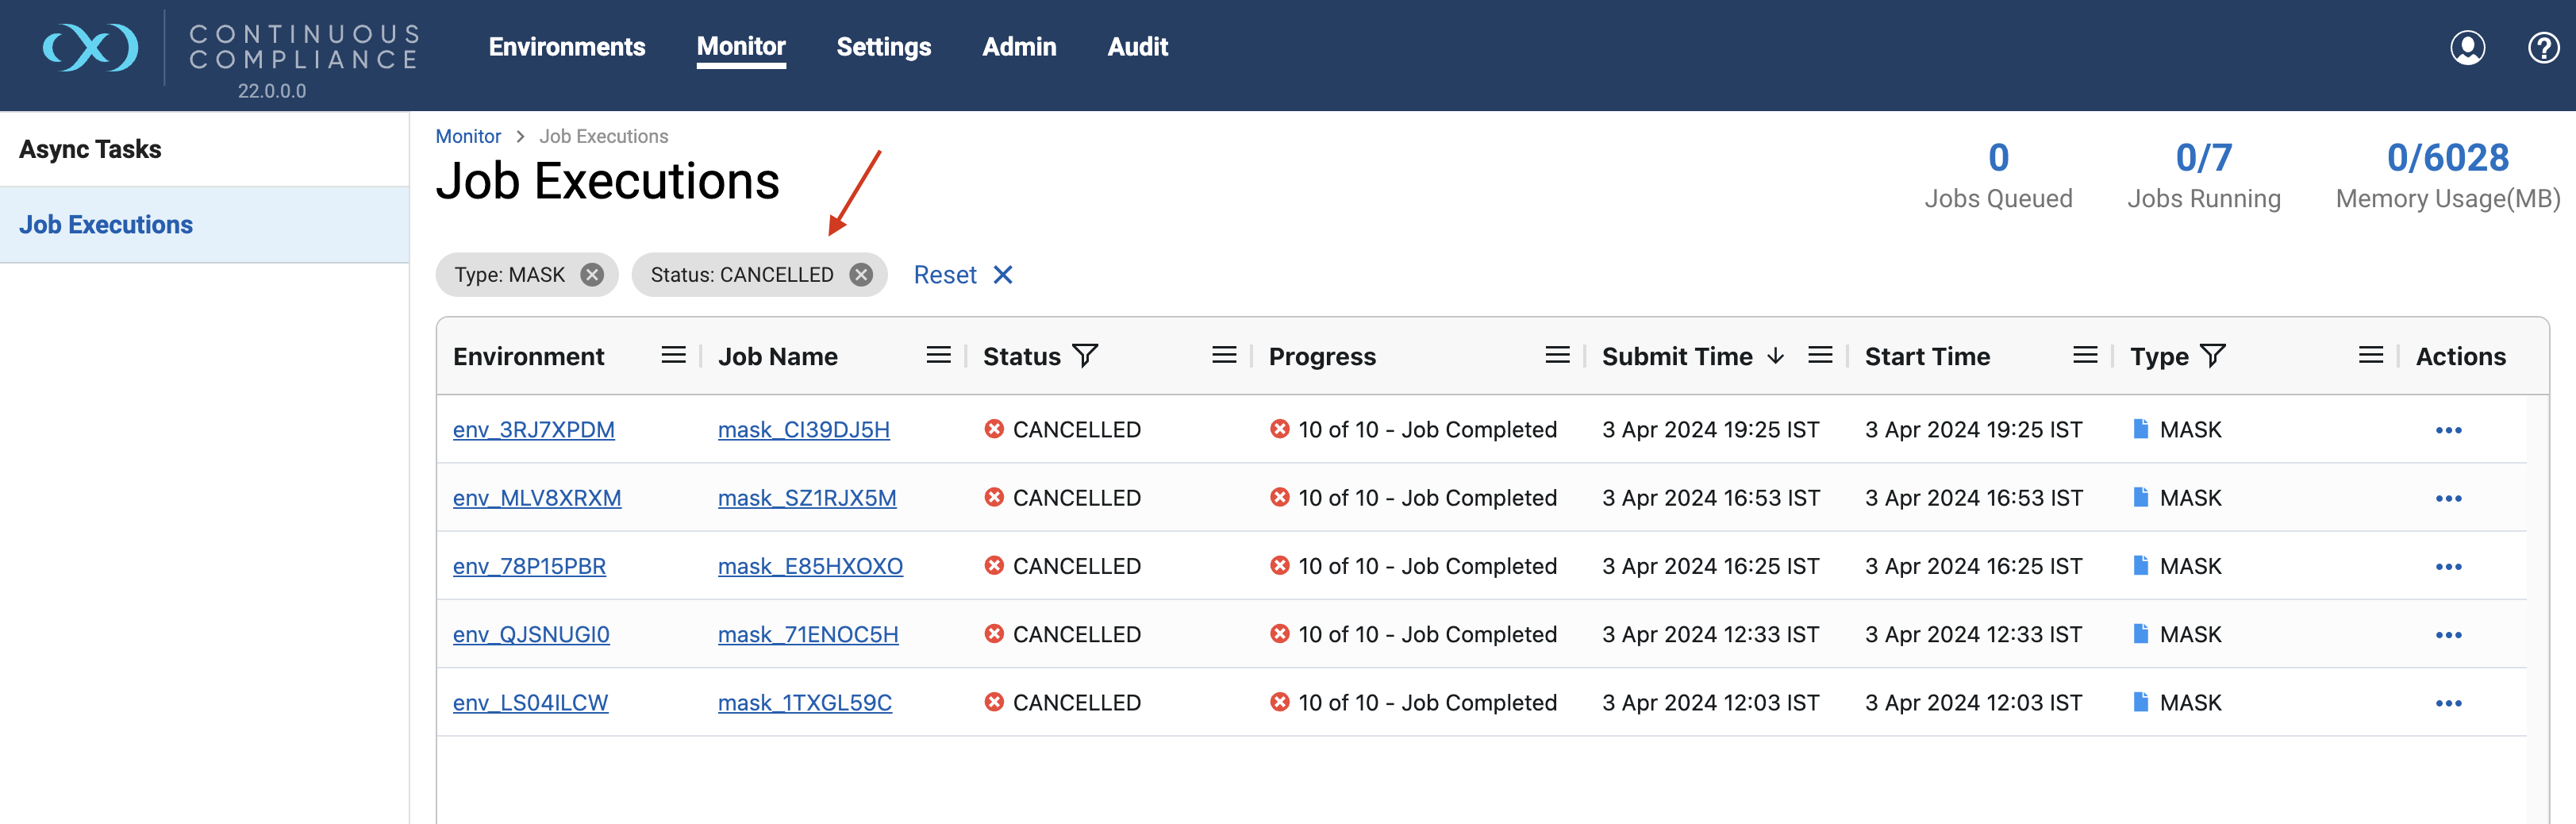Switch to the Admin tab

click(x=1019, y=47)
